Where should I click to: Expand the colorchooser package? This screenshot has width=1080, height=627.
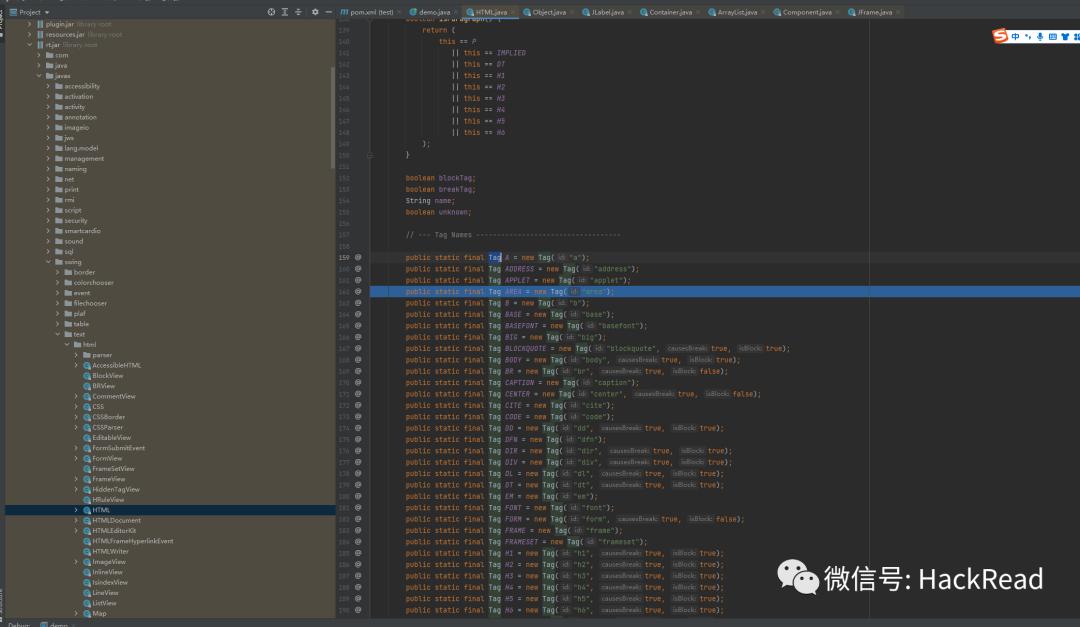58,282
